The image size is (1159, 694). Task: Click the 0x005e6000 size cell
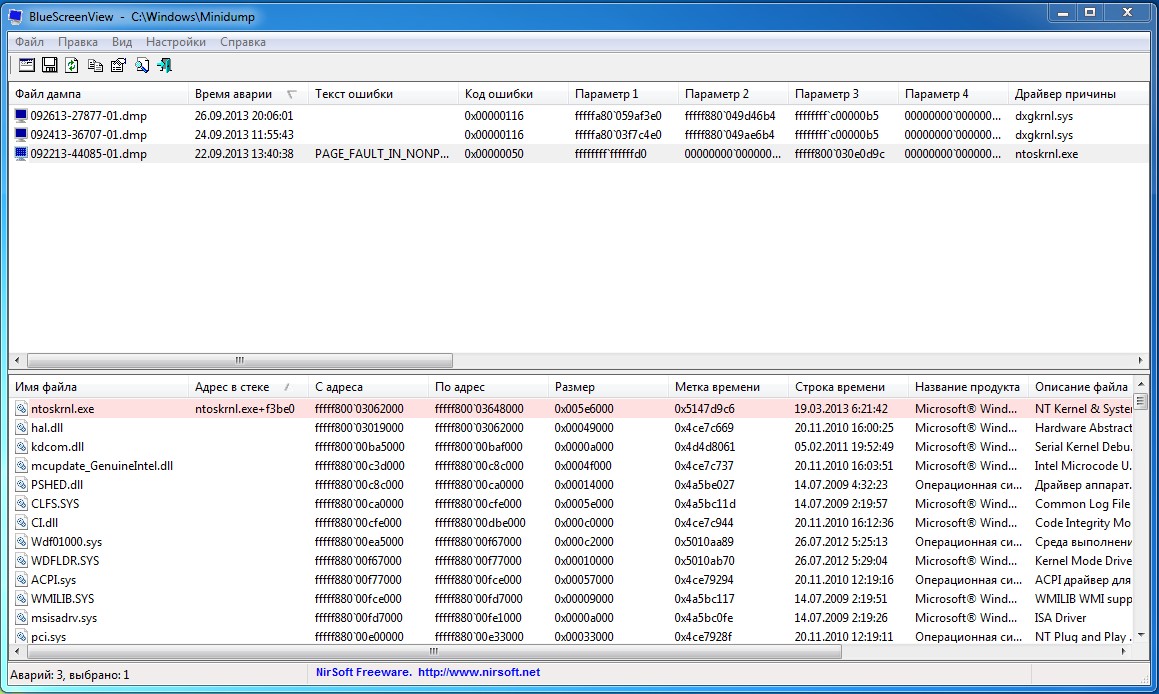click(584, 409)
